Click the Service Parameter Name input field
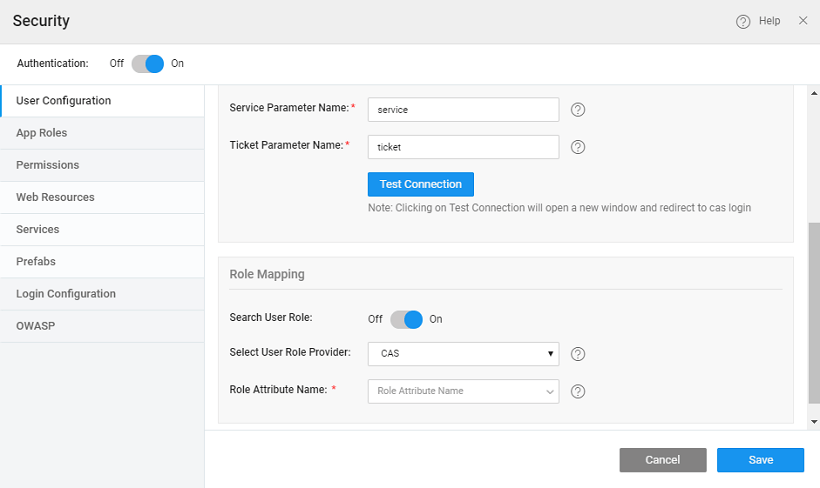Screen dimensions: 820x488 point(463,110)
